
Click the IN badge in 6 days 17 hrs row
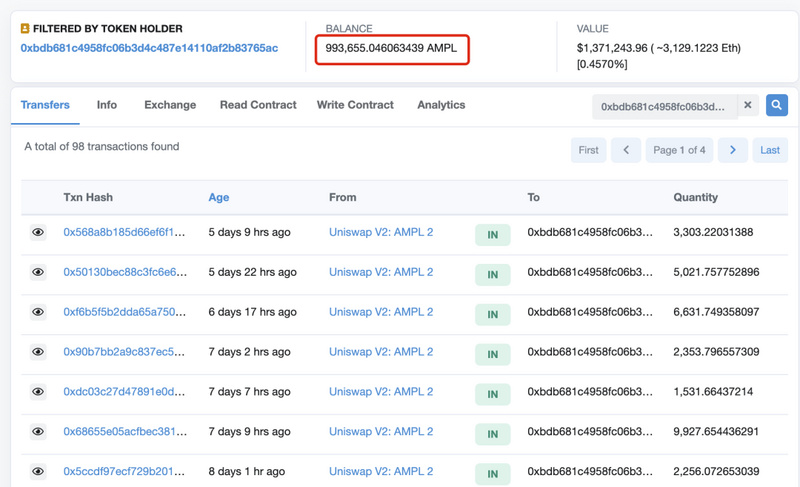[x=492, y=314]
